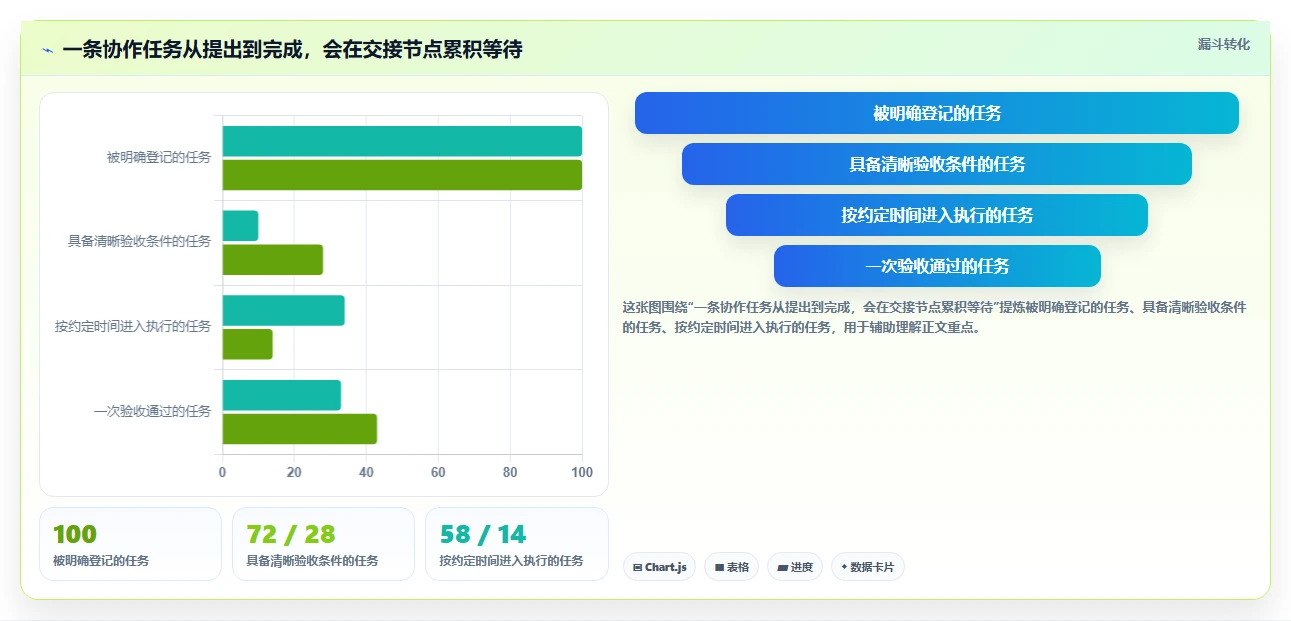Click the x-axis tick value 40

click(x=366, y=472)
